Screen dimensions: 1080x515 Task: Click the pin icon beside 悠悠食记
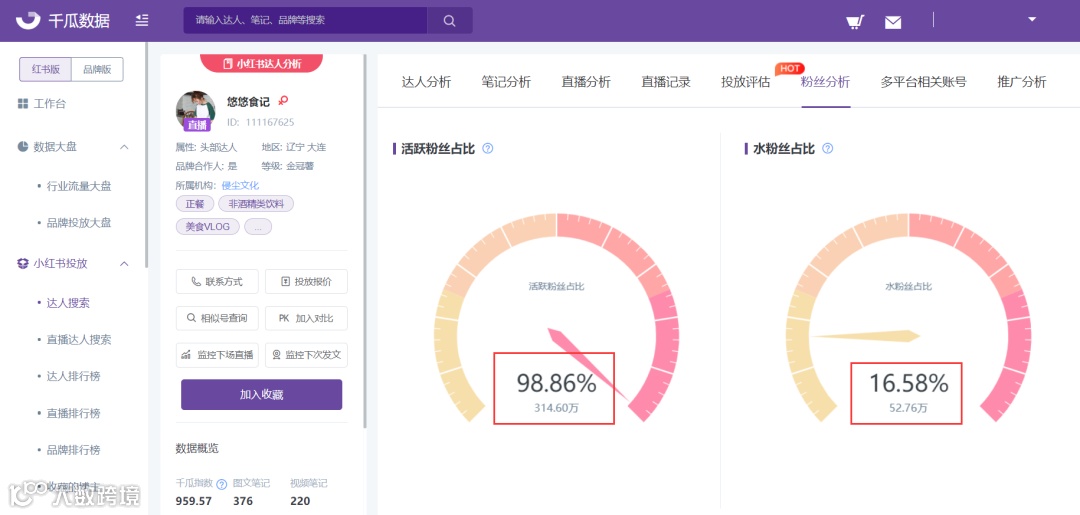282,101
